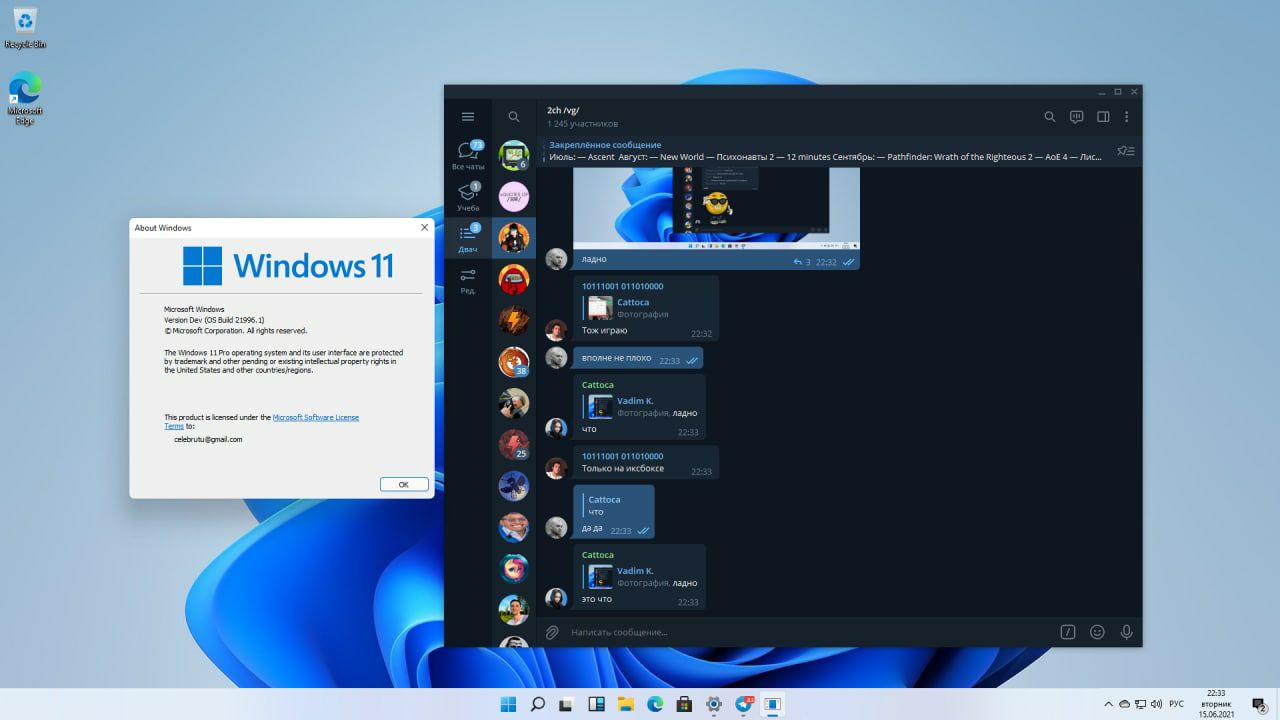The height and width of the screenshot is (720, 1280).
Task: Open the notification center icon
Action: 1260,705
